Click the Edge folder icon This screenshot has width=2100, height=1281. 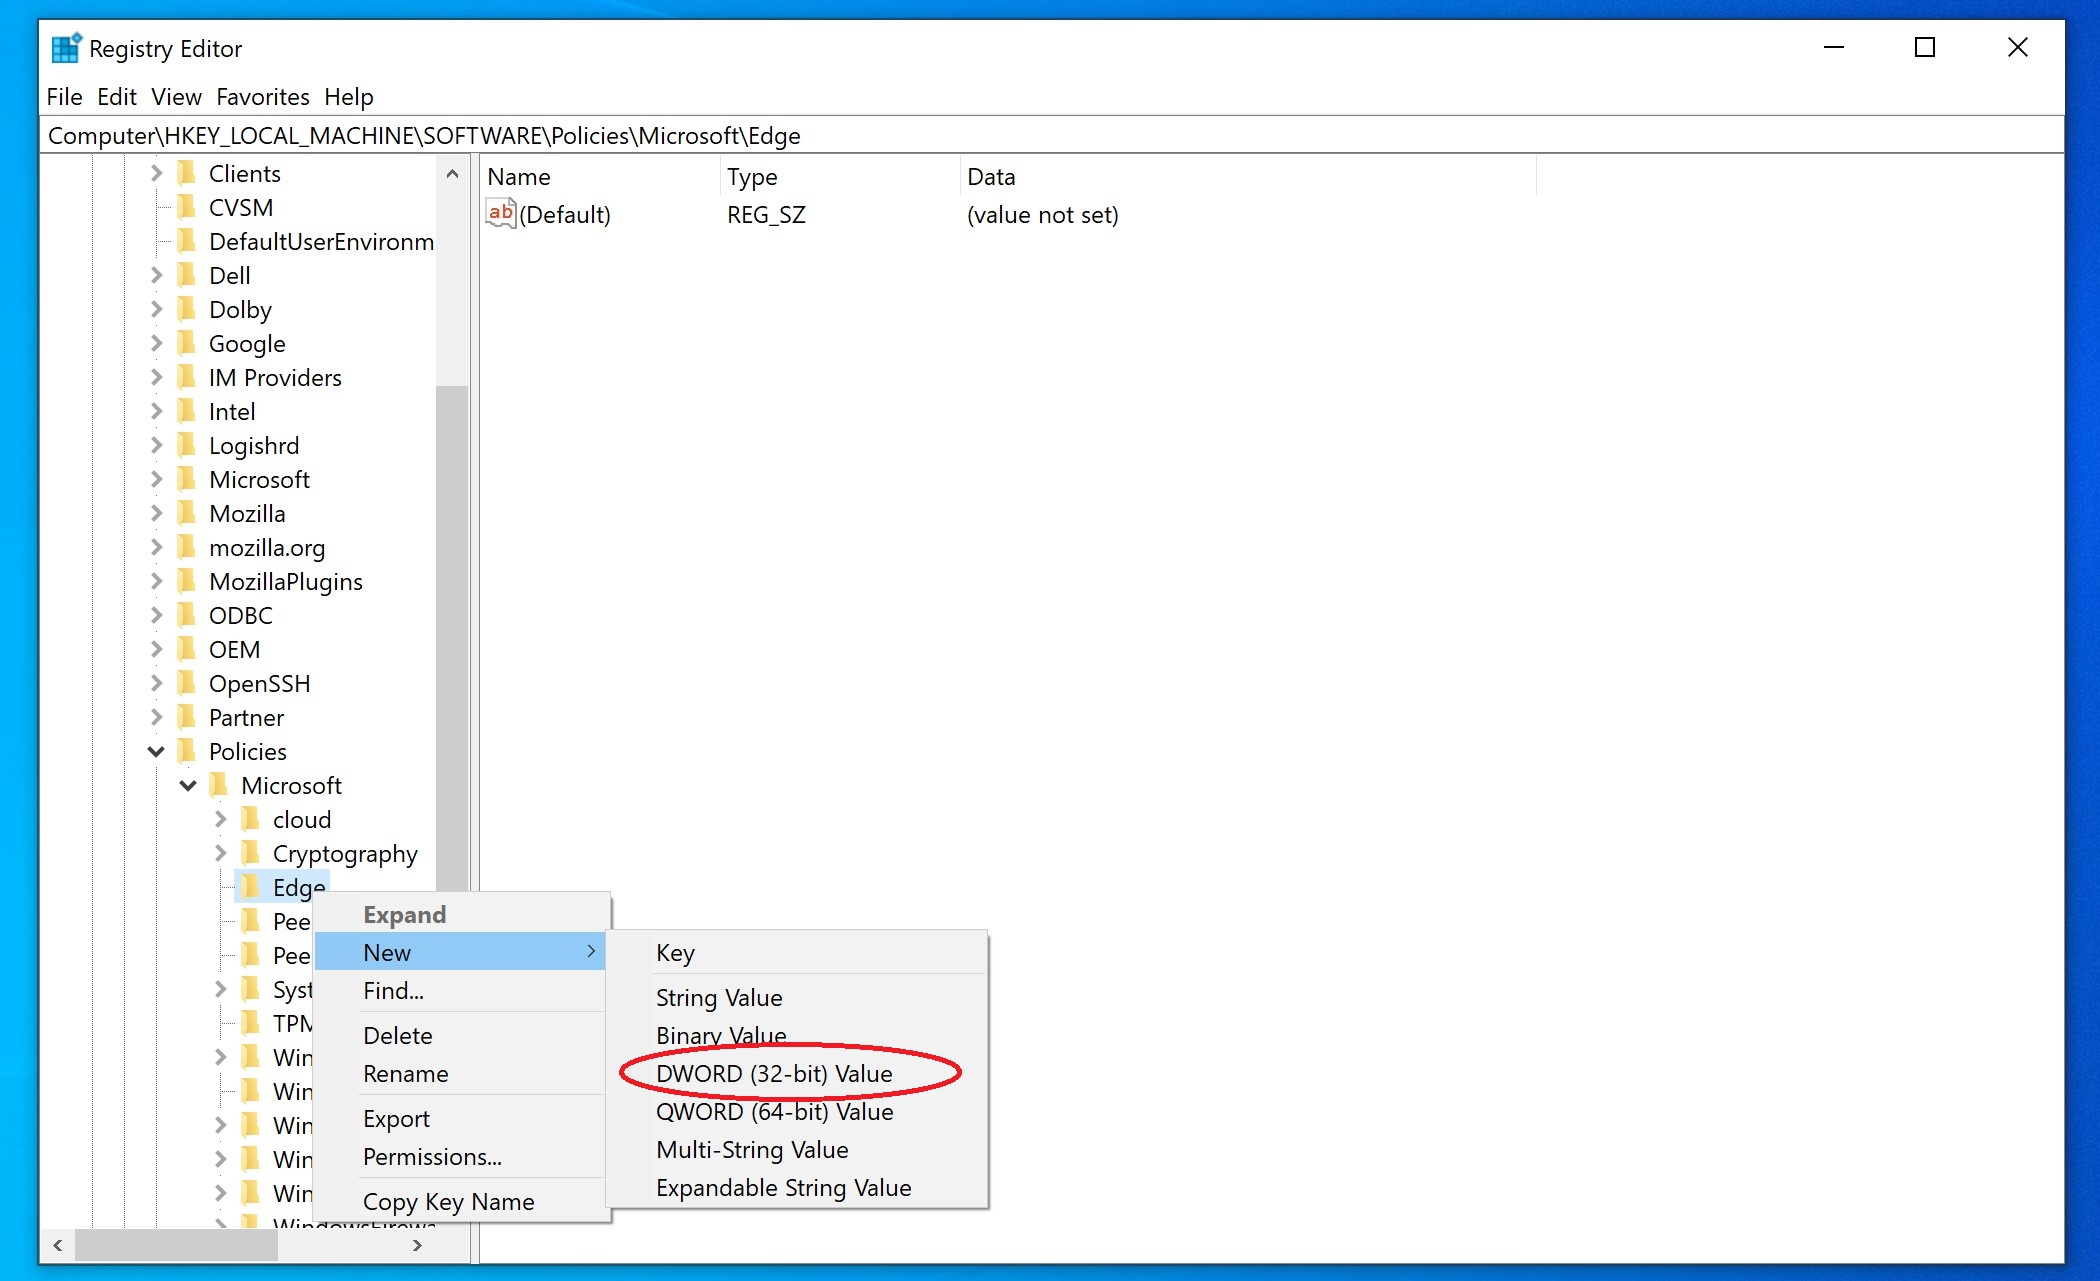250,887
